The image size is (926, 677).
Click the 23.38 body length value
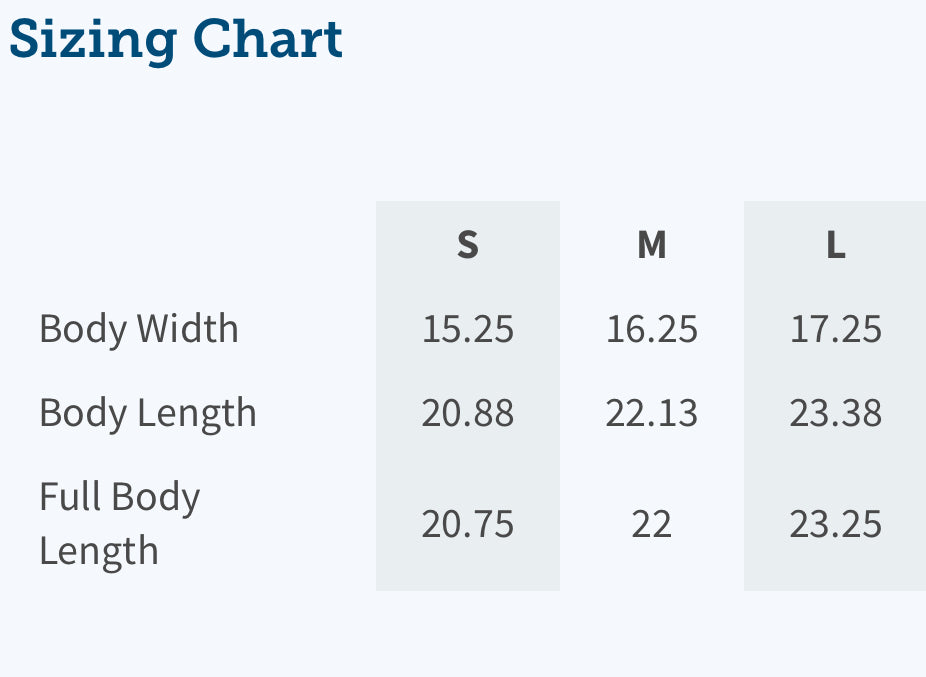[x=836, y=413]
